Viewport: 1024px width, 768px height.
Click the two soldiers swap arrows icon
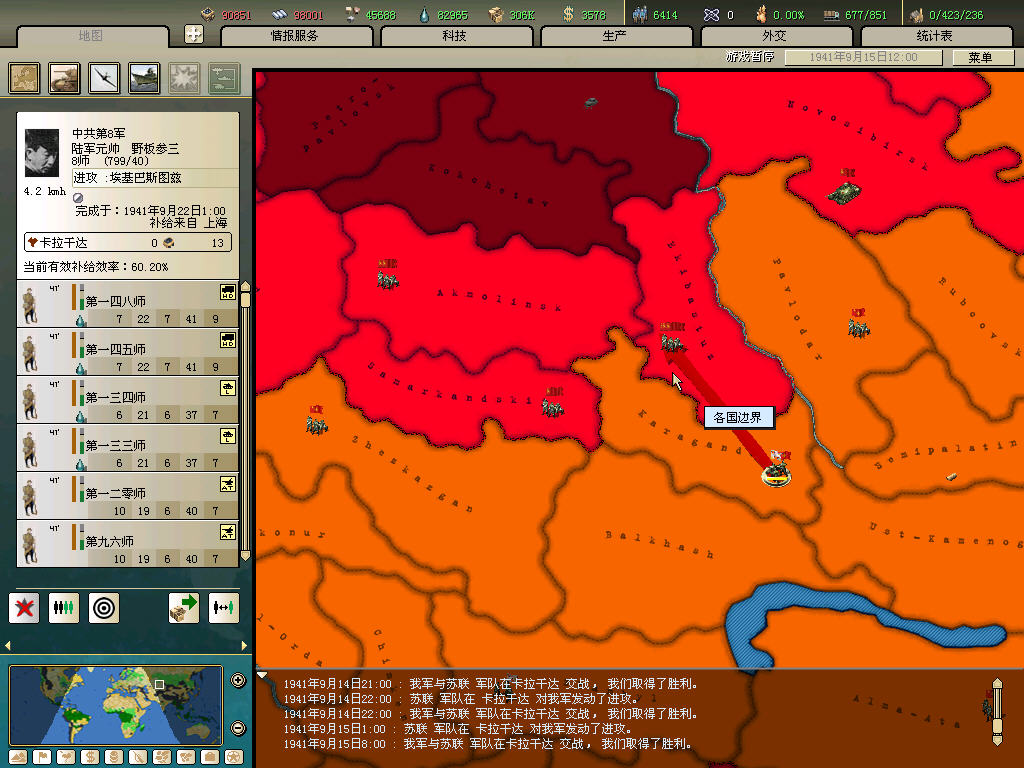click(x=224, y=608)
